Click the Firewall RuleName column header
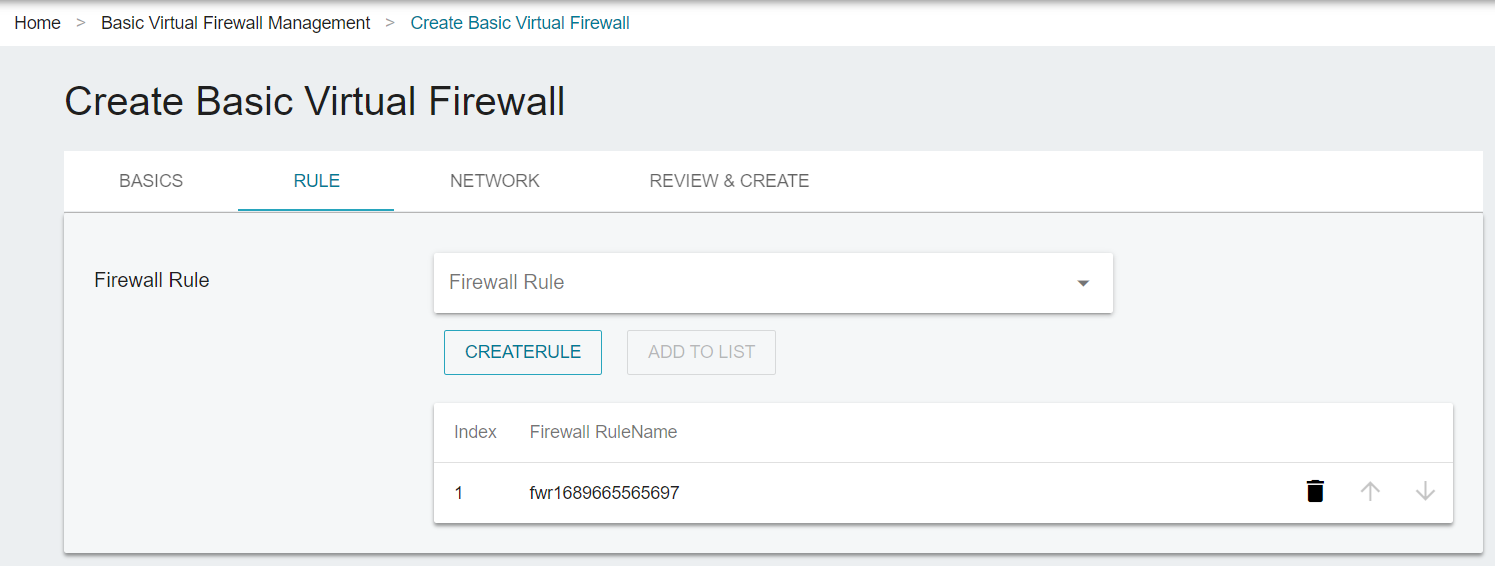1495x566 pixels. click(x=603, y=432)
